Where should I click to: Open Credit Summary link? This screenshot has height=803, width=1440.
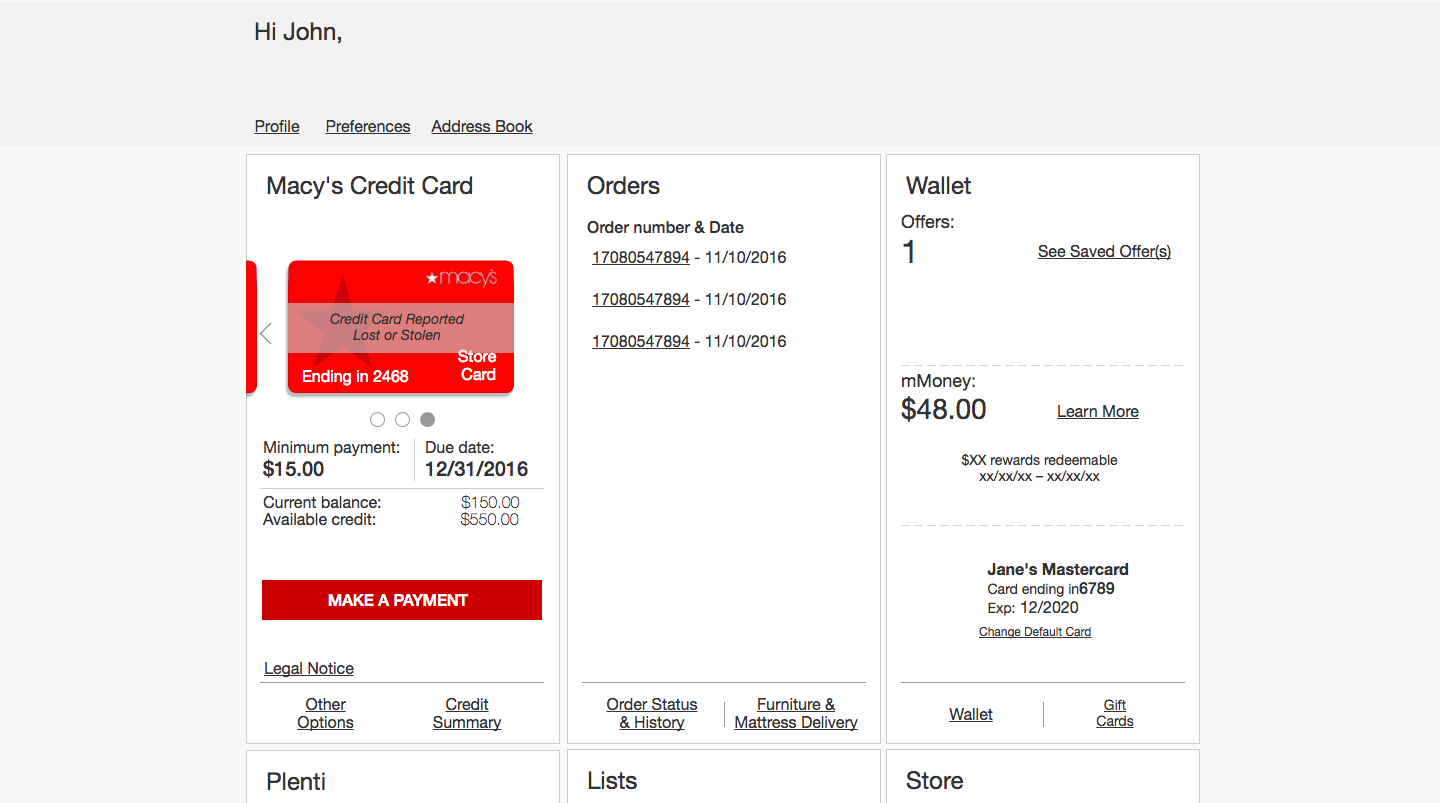tap(467, 713)
